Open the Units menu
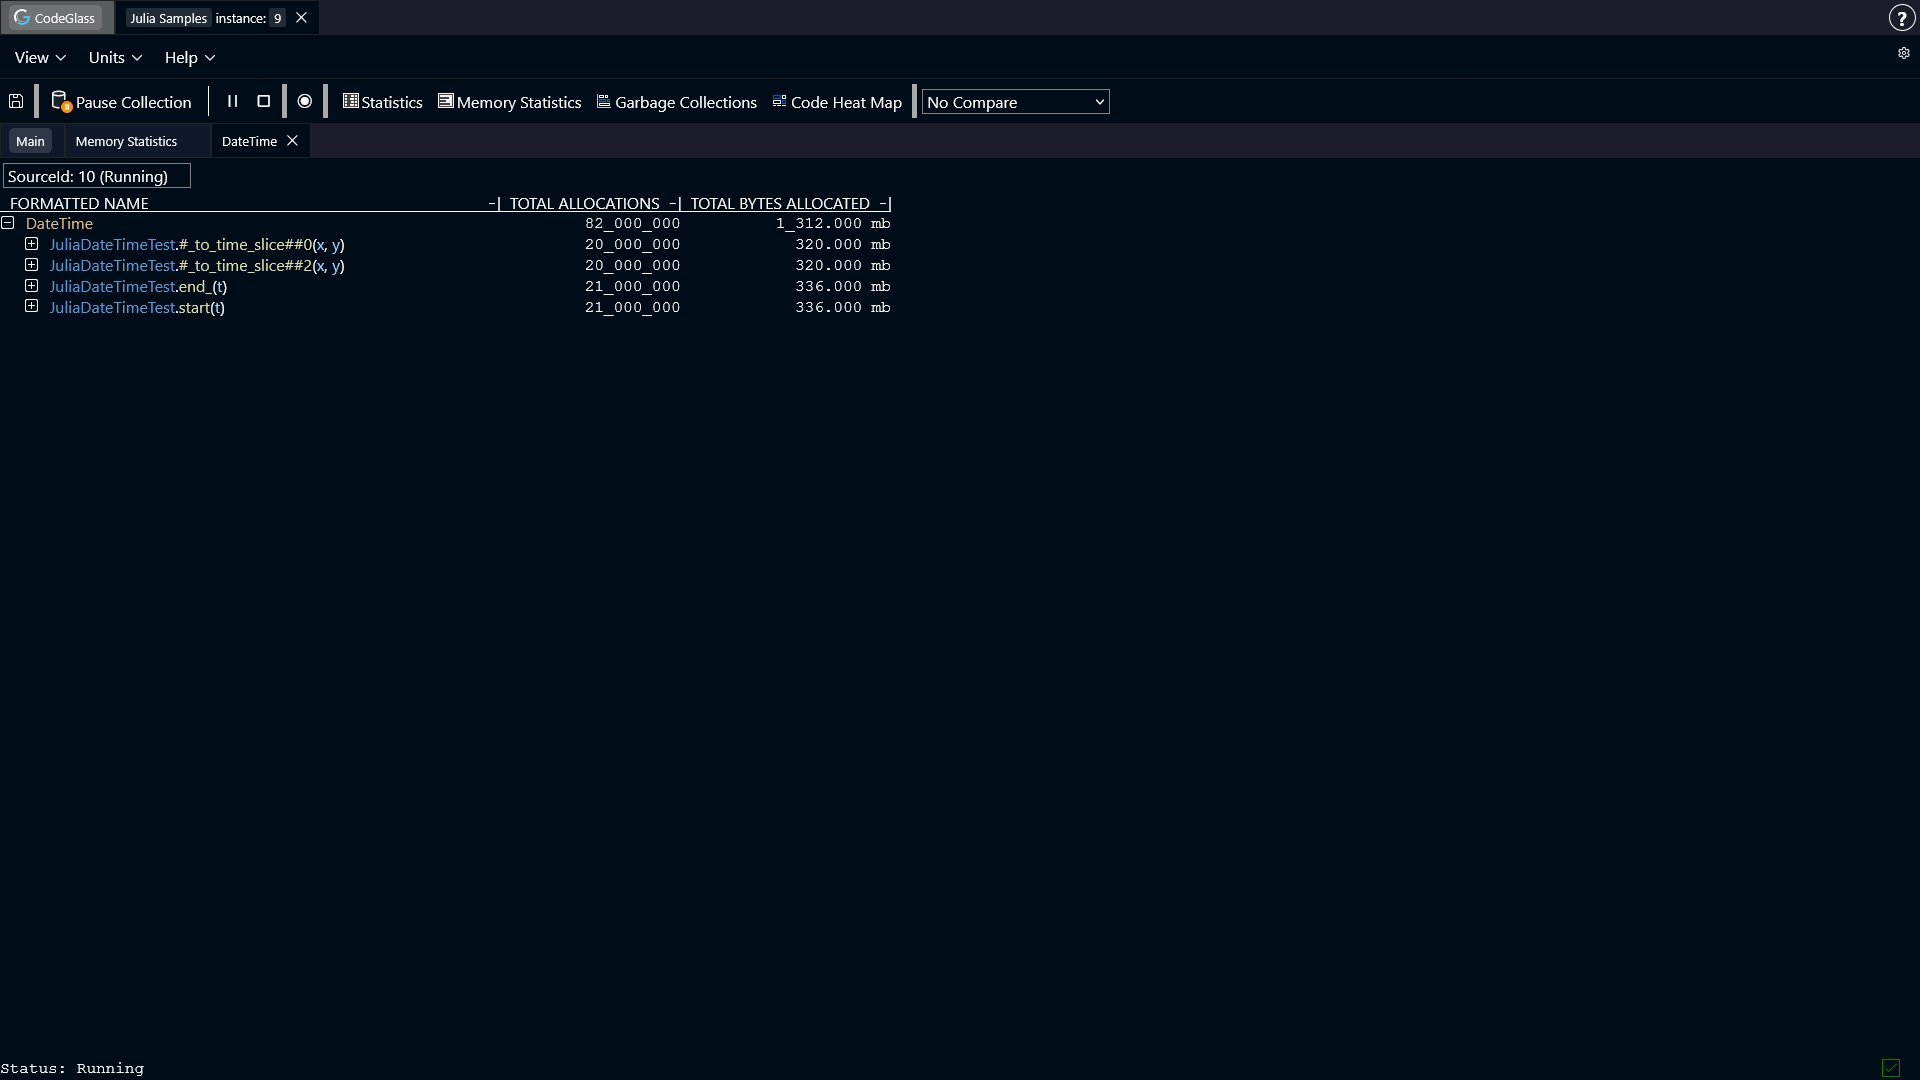Viewport: 1920px width, 1080px height. (115, 58)
